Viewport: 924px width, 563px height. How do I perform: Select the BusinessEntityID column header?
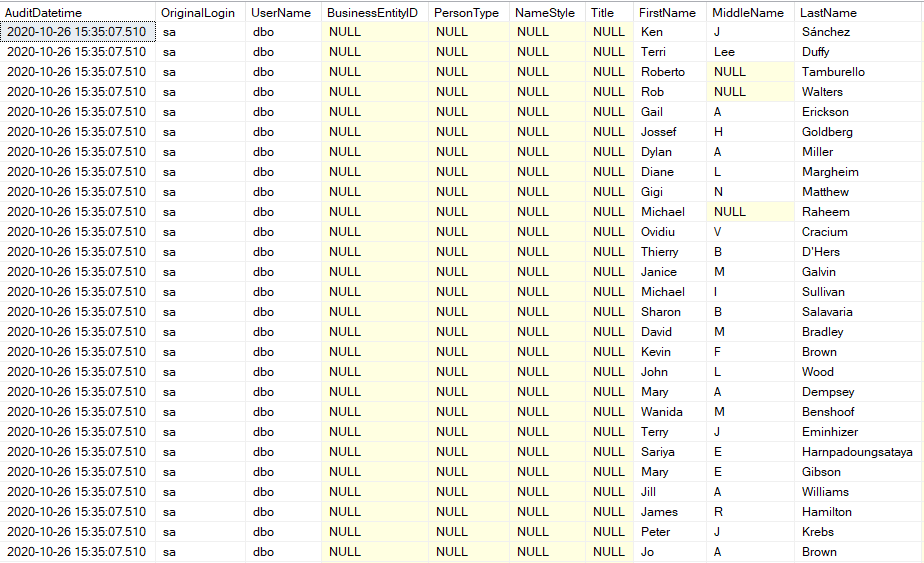coord(373,12)
